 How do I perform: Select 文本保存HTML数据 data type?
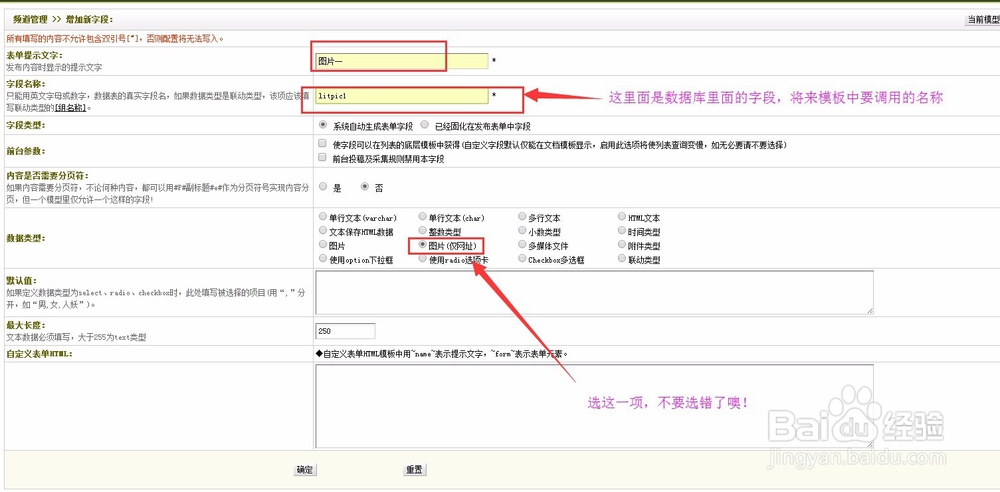click(x=323, y=231)
